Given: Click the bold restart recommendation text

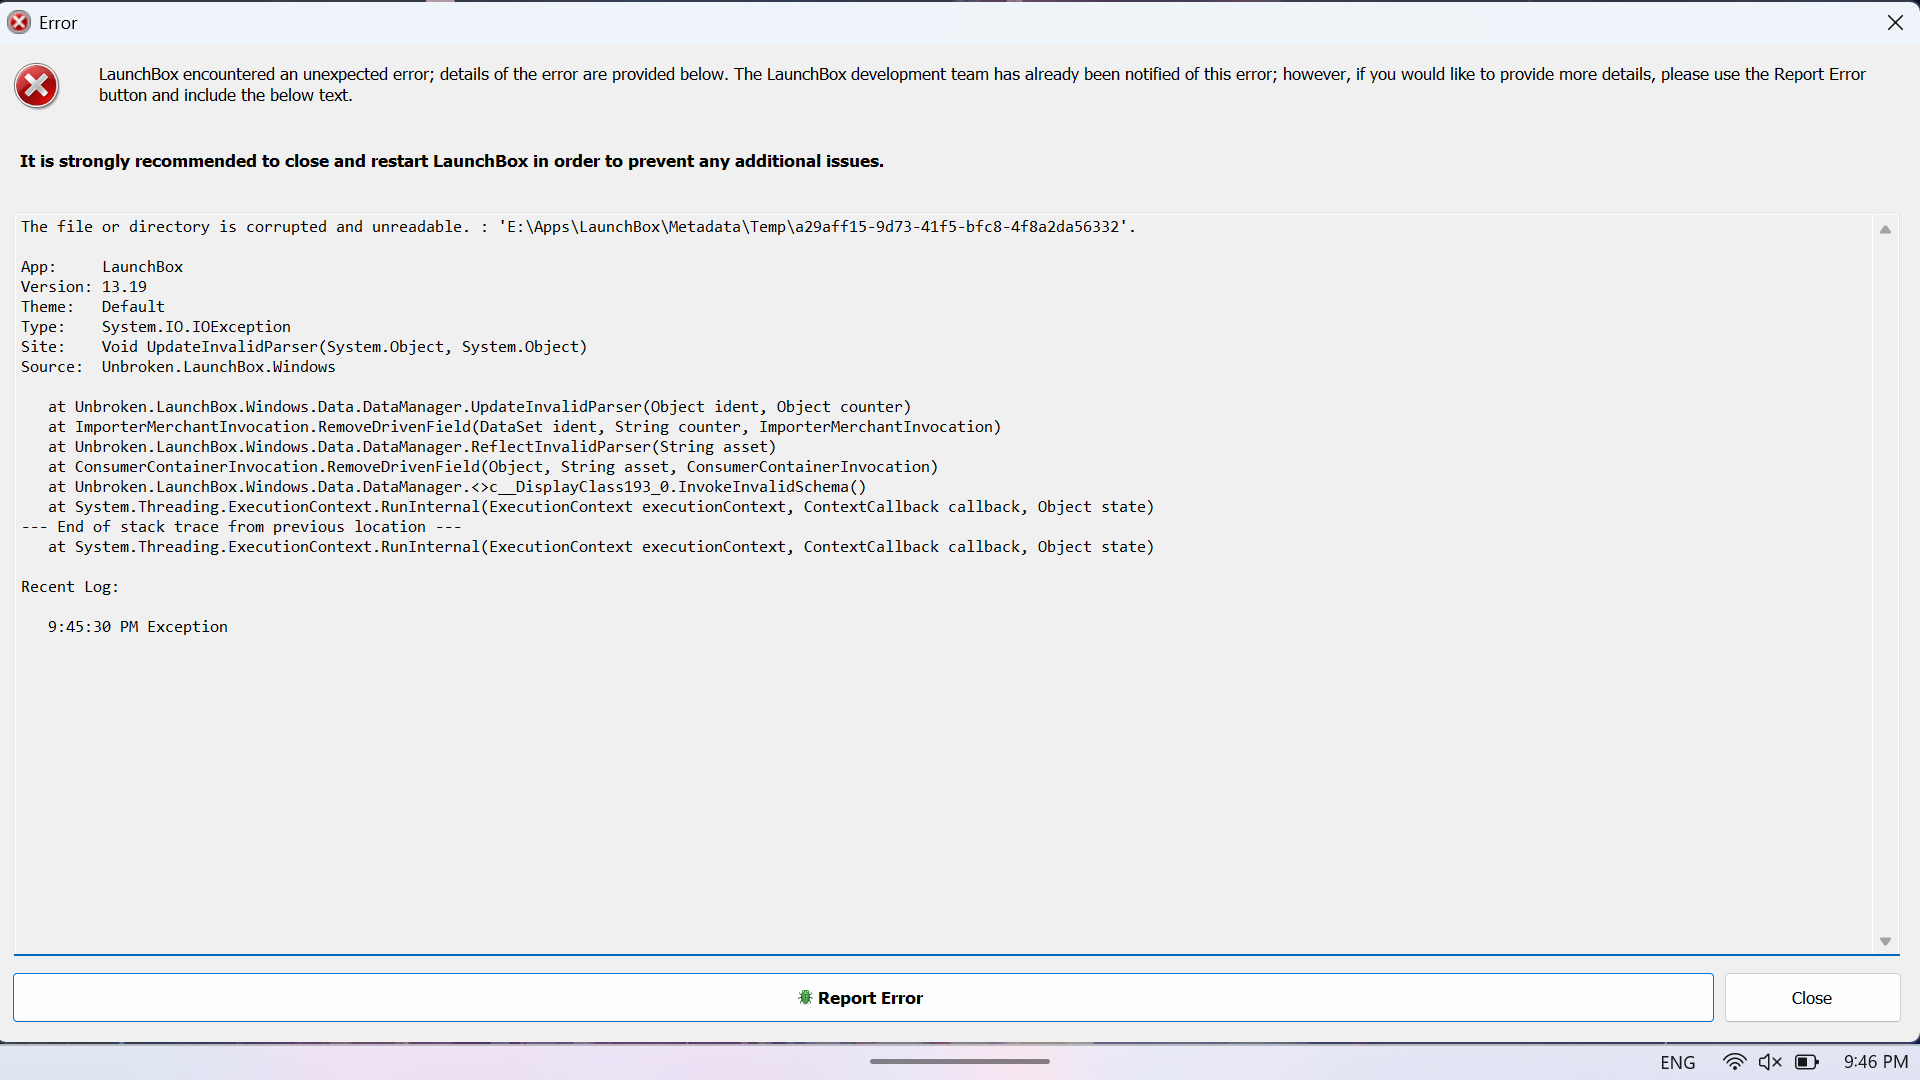Looking at the screenshot, I should coord(452,161).
